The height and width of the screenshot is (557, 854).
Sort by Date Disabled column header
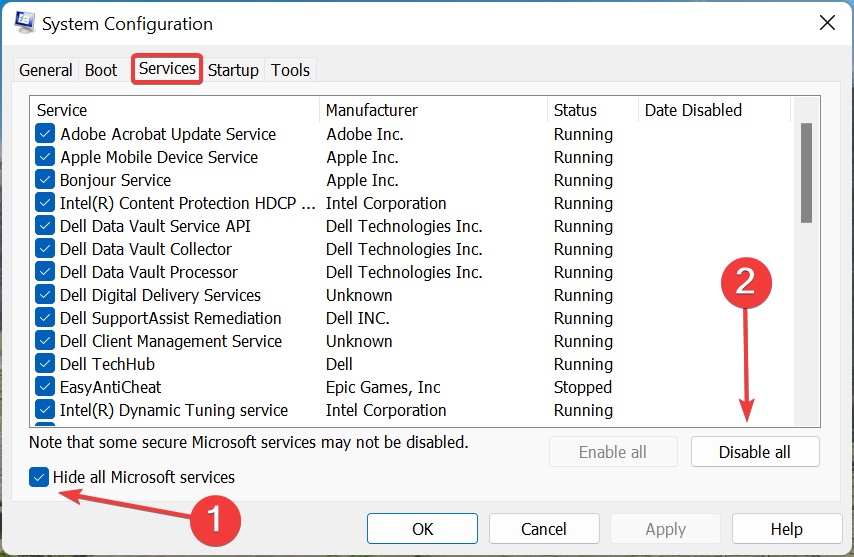(x=715, y=110)
